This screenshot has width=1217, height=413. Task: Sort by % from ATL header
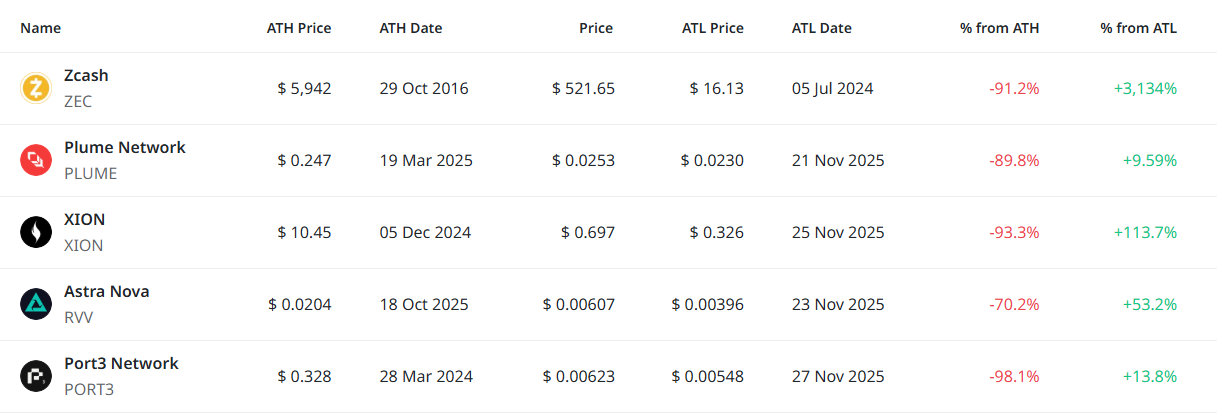[x=1138, y=28]
